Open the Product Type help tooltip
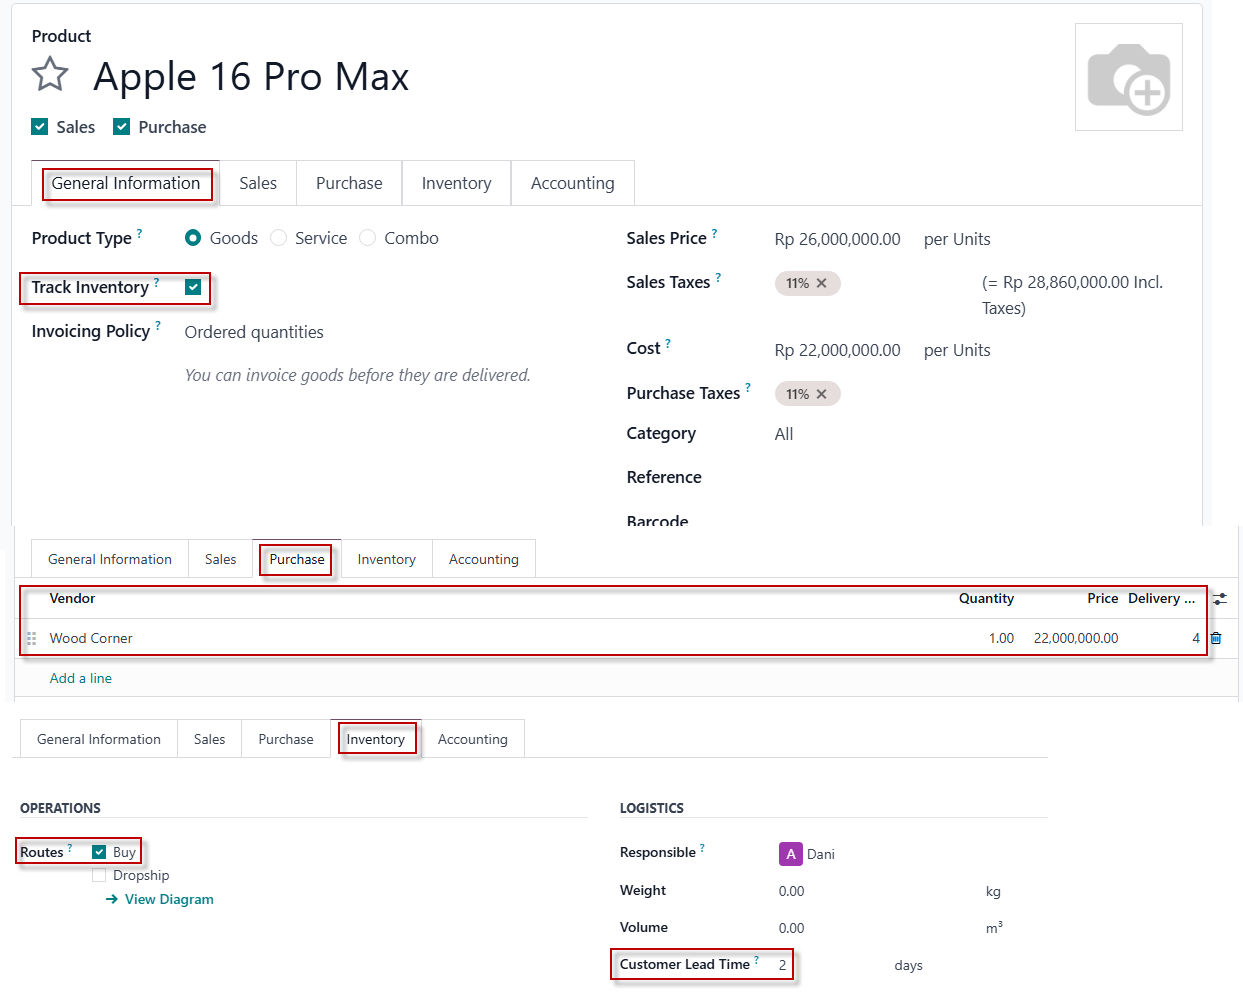This screenshot has height=994, width=1243. click(x=140, y=232)
